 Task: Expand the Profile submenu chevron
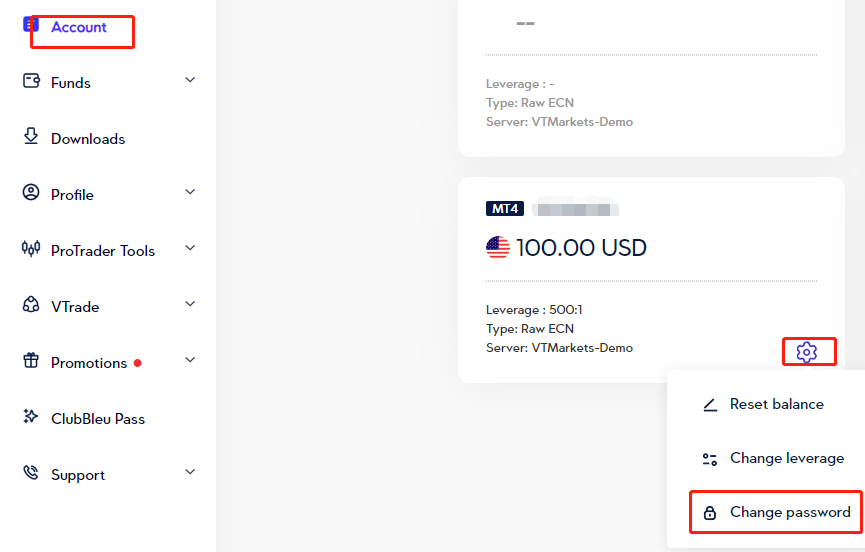(190, 192)
